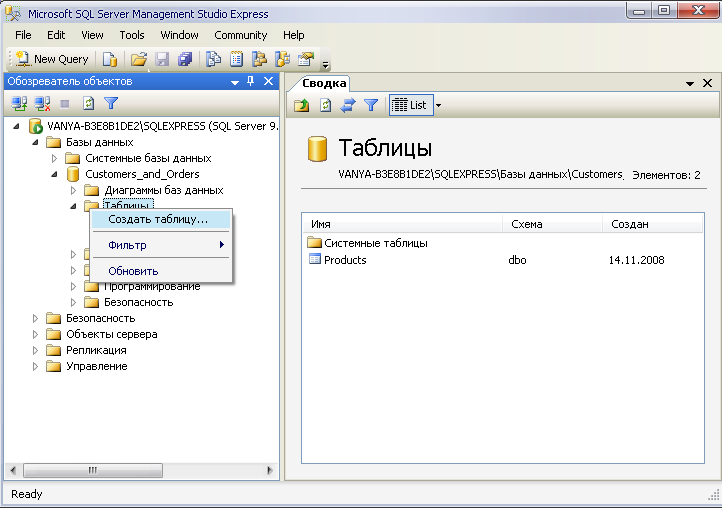The height and width of the screenshot is (510, 722).
Task: Select Системные таблицы folder in the list
Action: tap(376, 243)
